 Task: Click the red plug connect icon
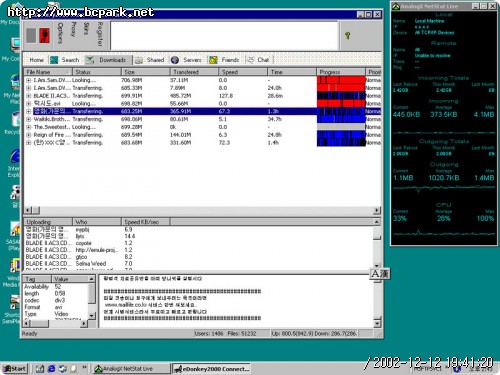(x=44, y=35)
